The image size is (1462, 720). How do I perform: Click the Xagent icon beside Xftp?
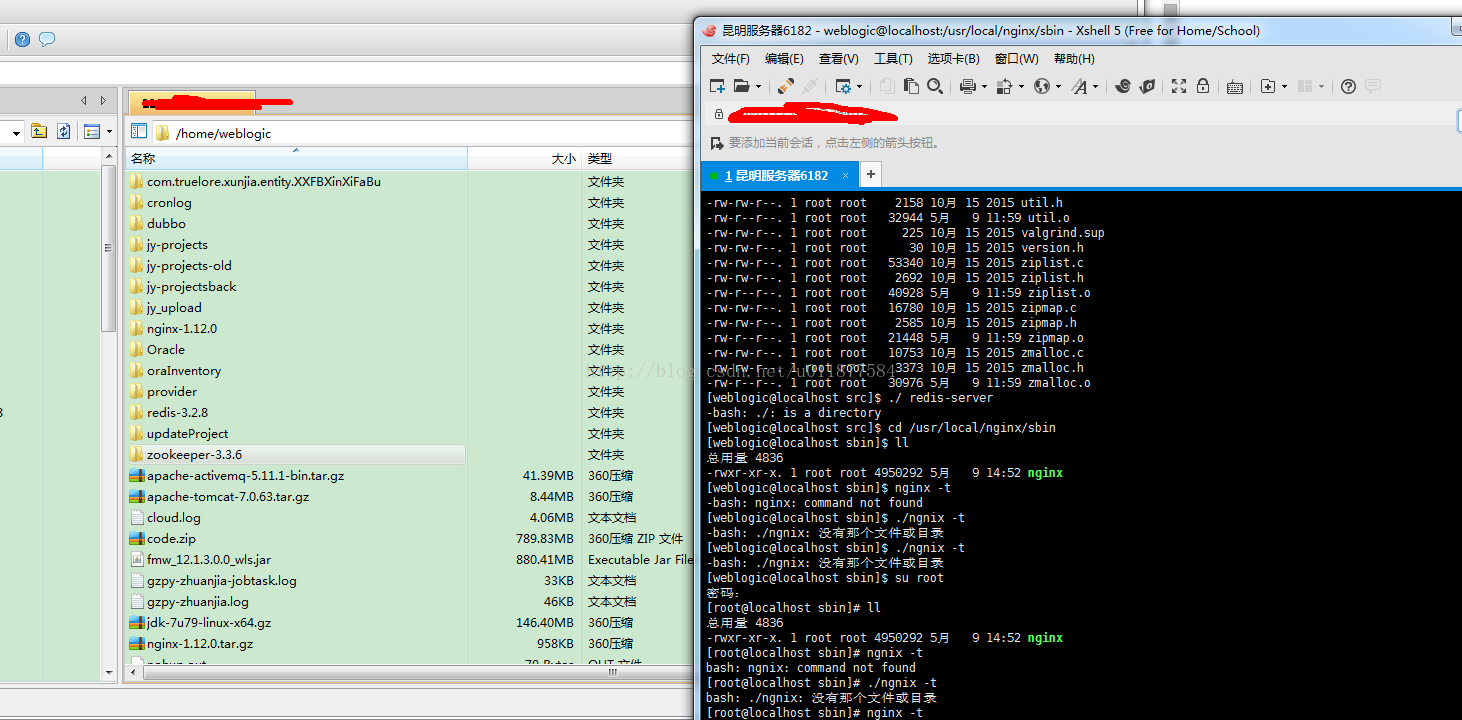[1147, 87]
